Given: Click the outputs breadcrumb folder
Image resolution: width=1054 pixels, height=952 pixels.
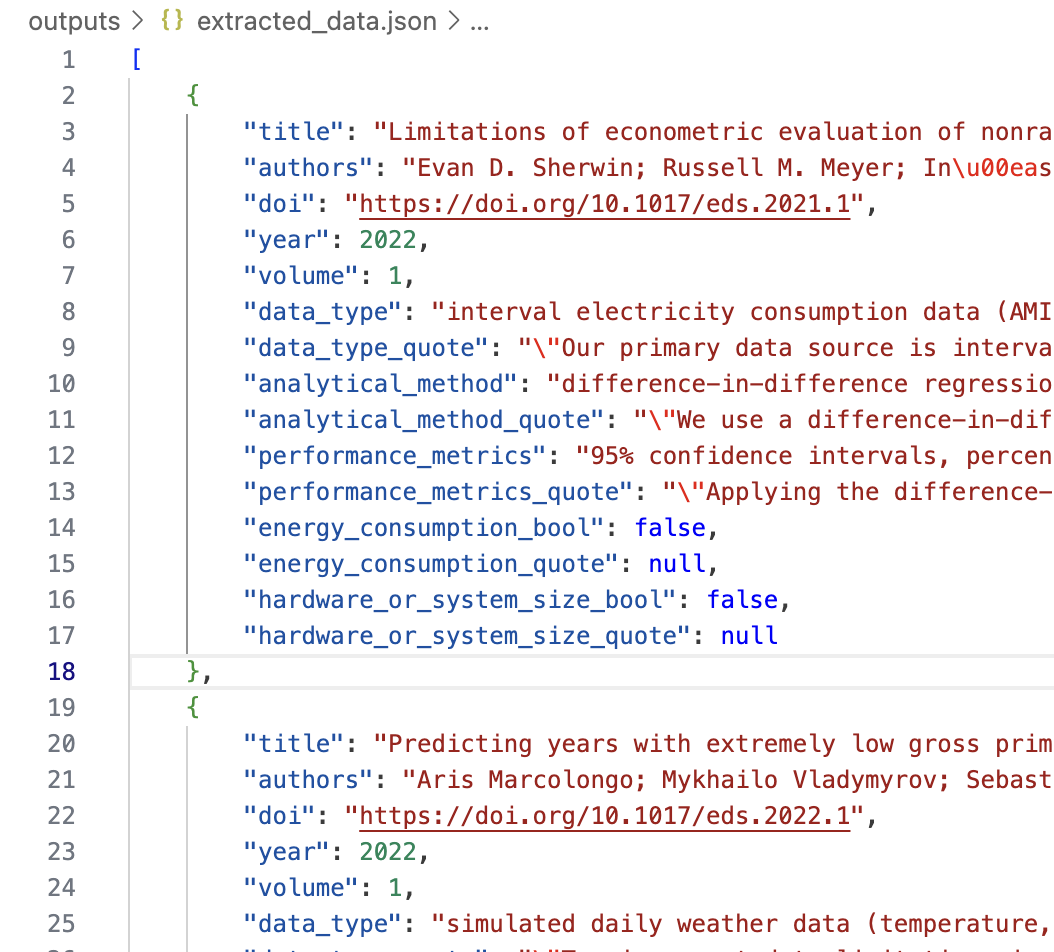Looking at the screenshot, I should click(74, 22).
